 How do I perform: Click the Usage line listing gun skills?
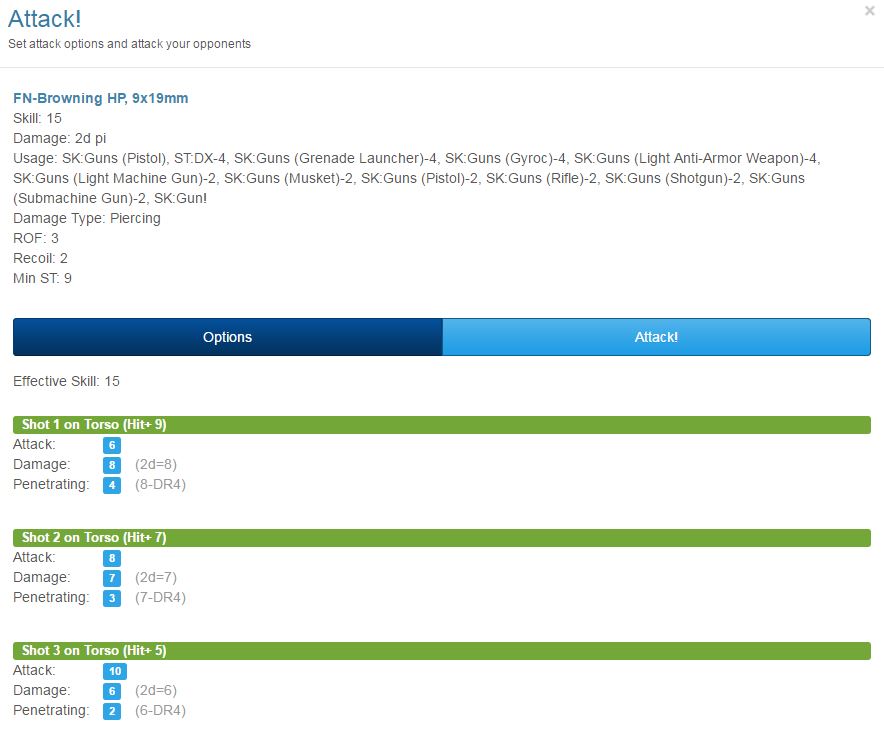tap(417, 178)
